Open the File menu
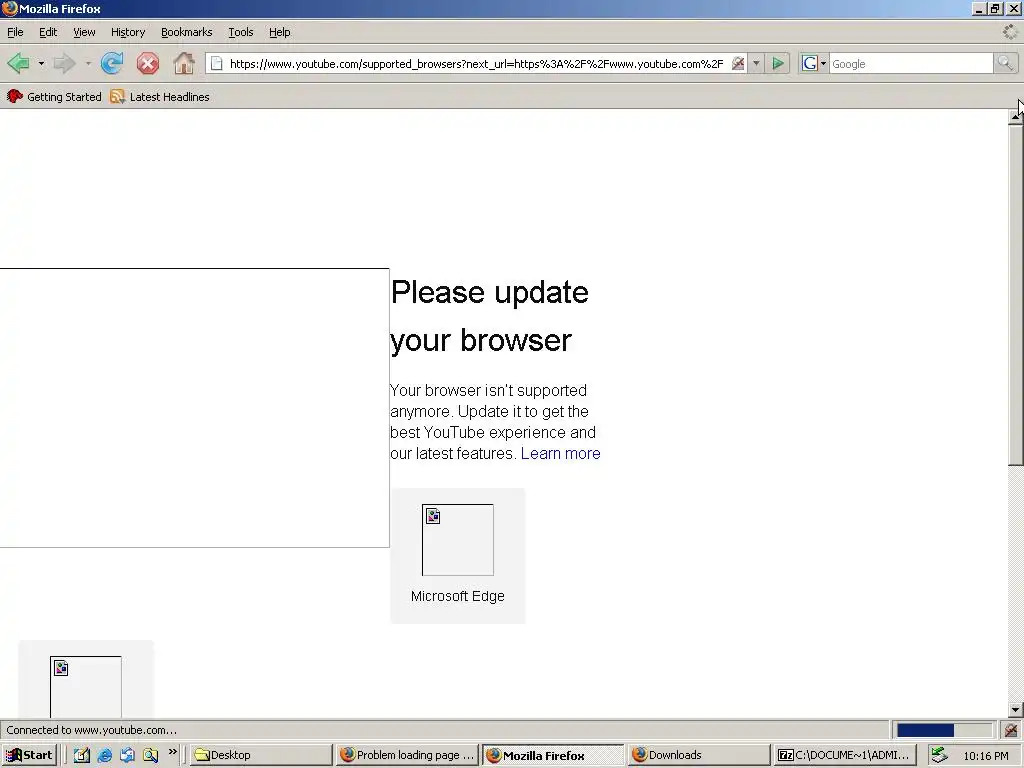Image resolution: width=1024 pixels, height=768 pixels. pyautogui.click(x=15, y=32)
